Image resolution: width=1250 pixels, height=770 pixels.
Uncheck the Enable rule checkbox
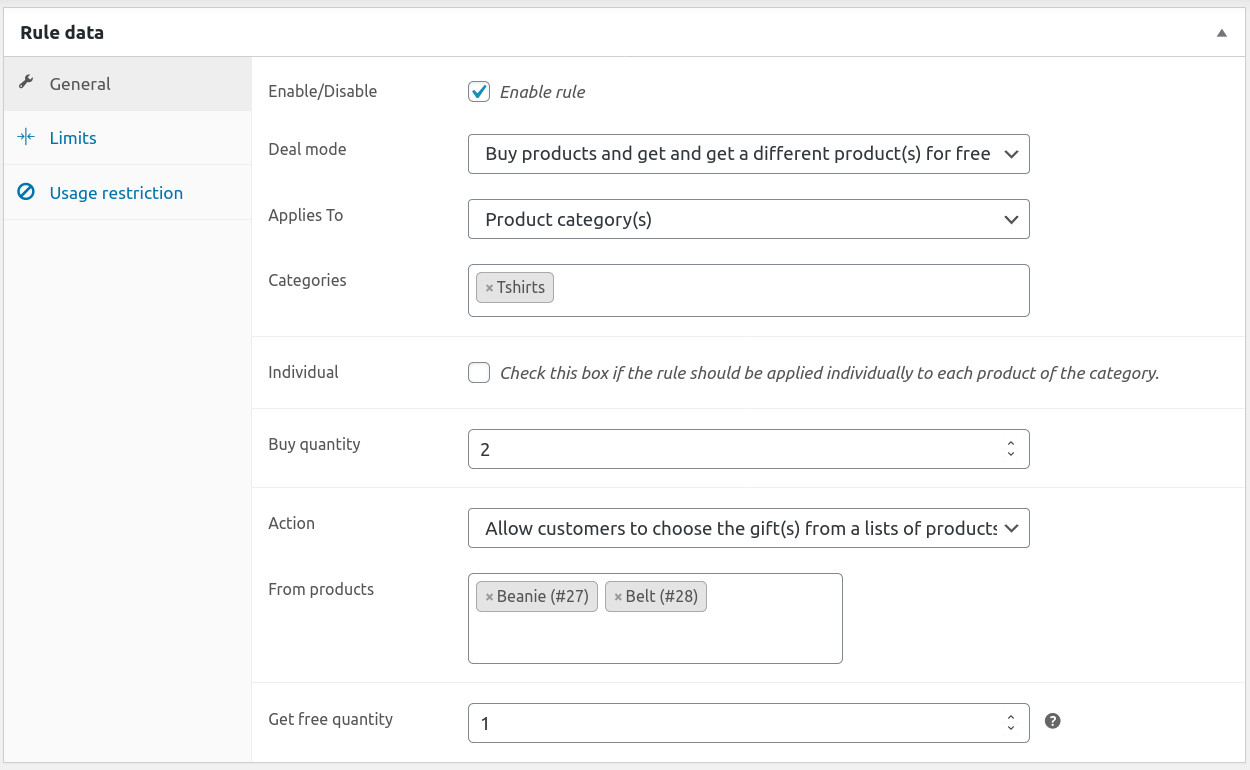pos(479,92)
